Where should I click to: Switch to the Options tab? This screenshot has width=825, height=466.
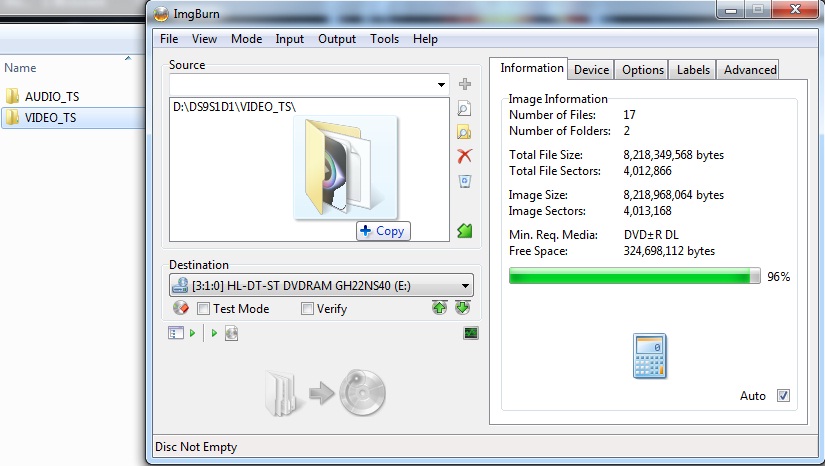(642, 70)
